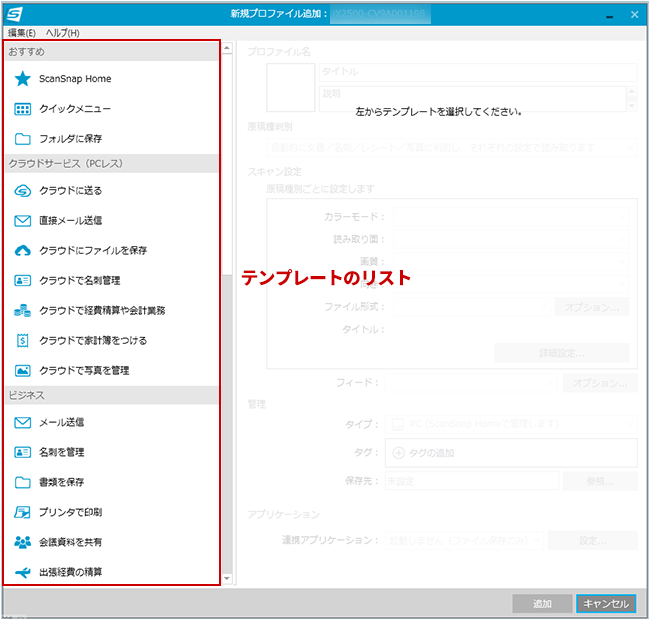Select the ScanSnap Home star icon
The image size is (650, 620).
click(22, 79)
